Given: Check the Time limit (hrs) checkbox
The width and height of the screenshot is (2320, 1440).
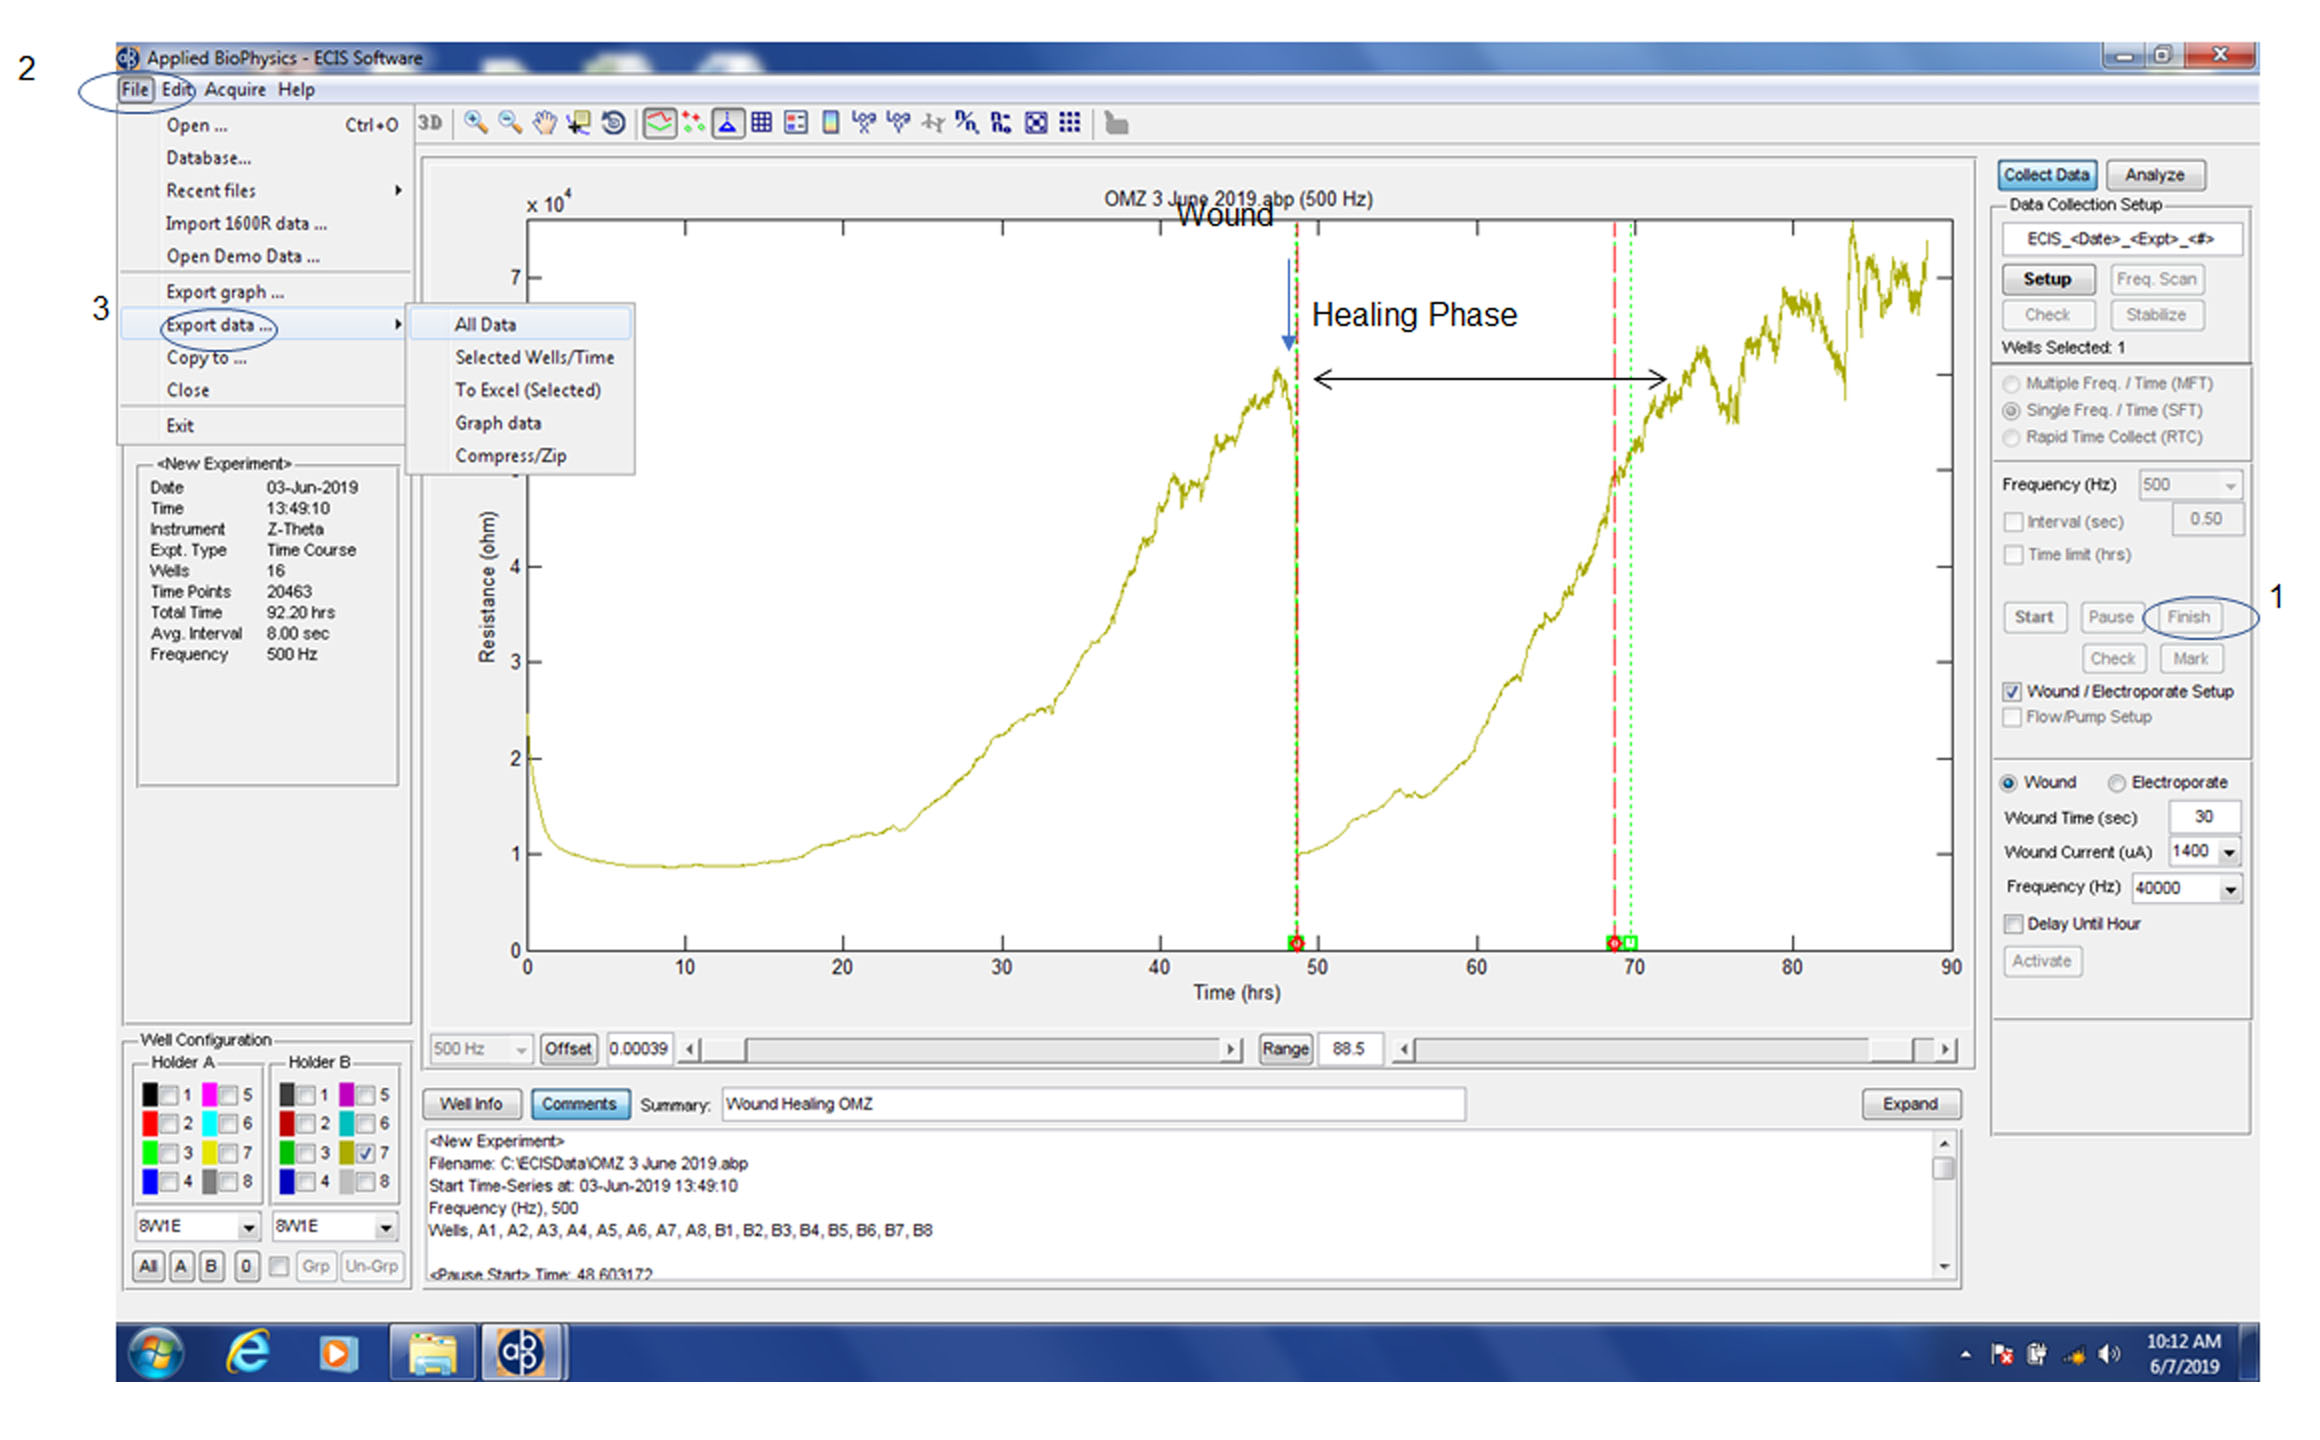Looking at the screenshot, I should [2014, 555].
